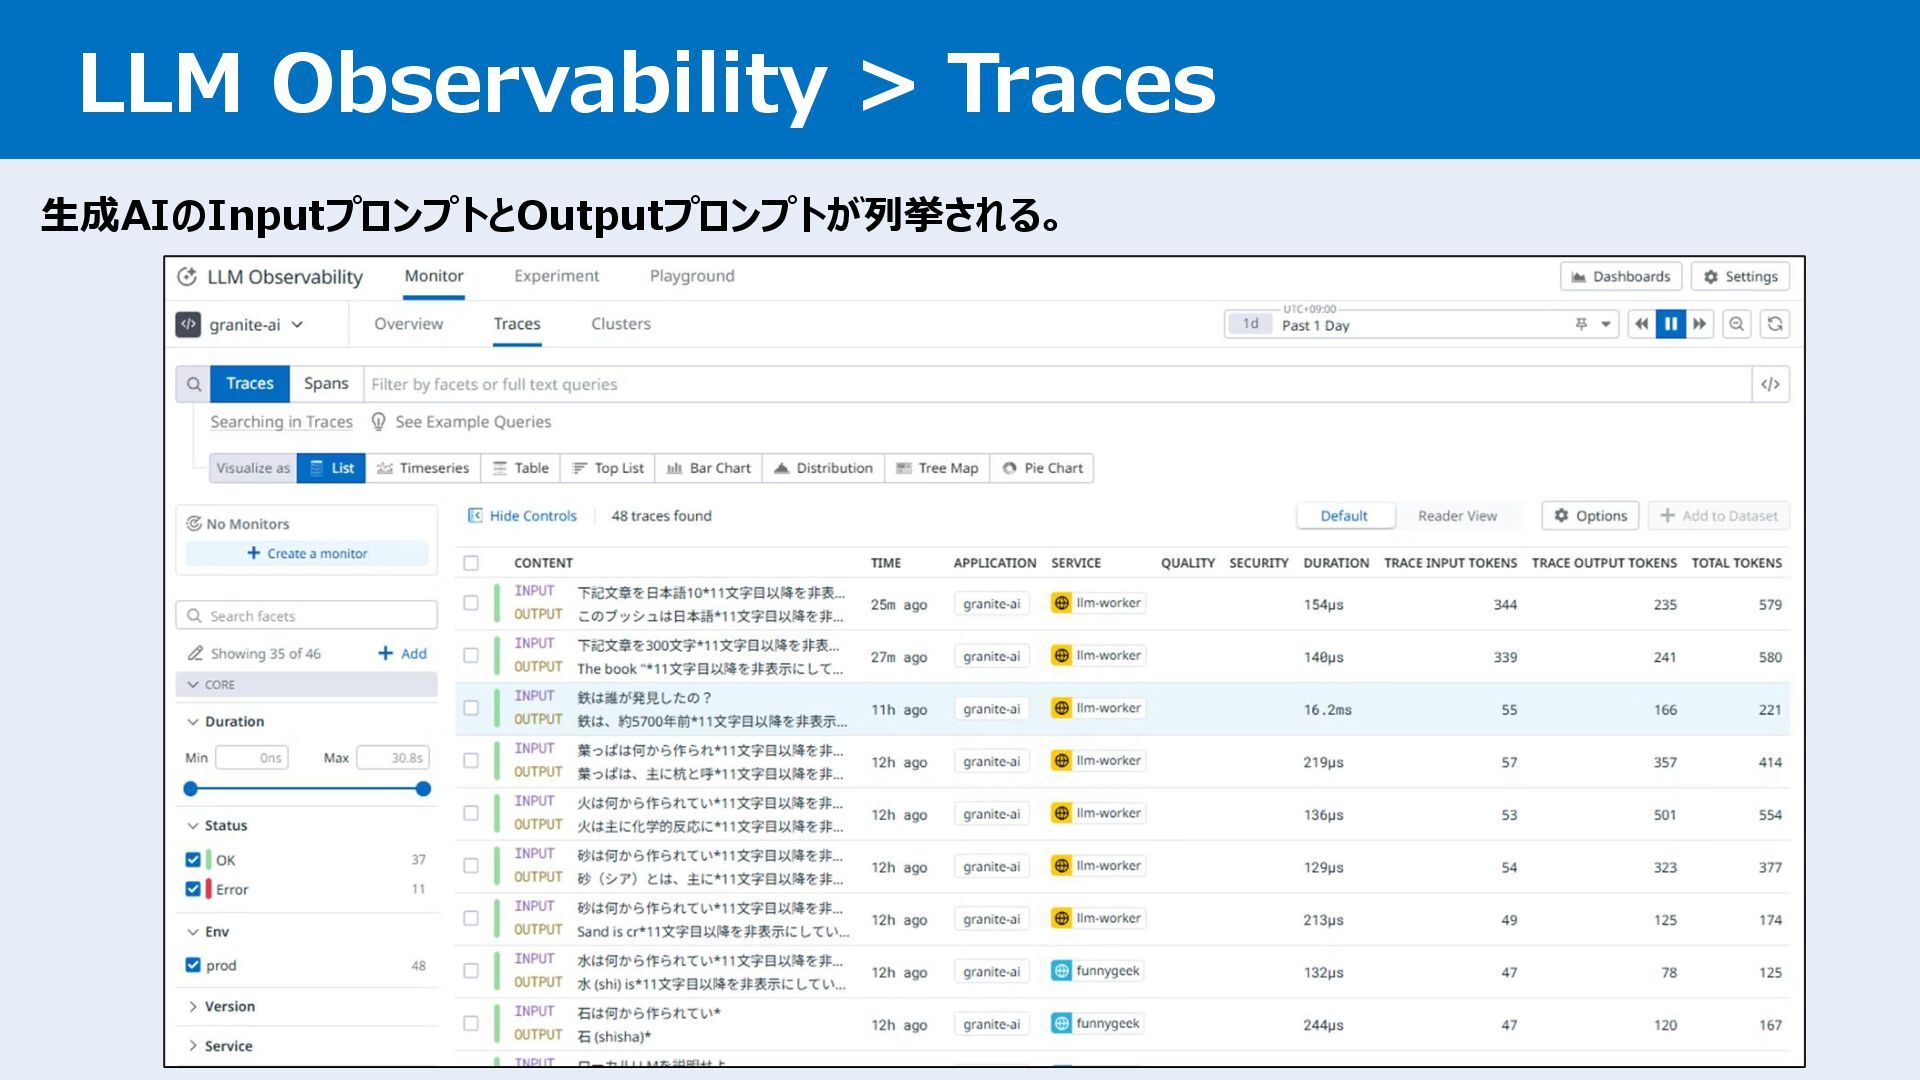
Task: Click the fast-forward time range icon
Action: click(x=1700, y=324)
